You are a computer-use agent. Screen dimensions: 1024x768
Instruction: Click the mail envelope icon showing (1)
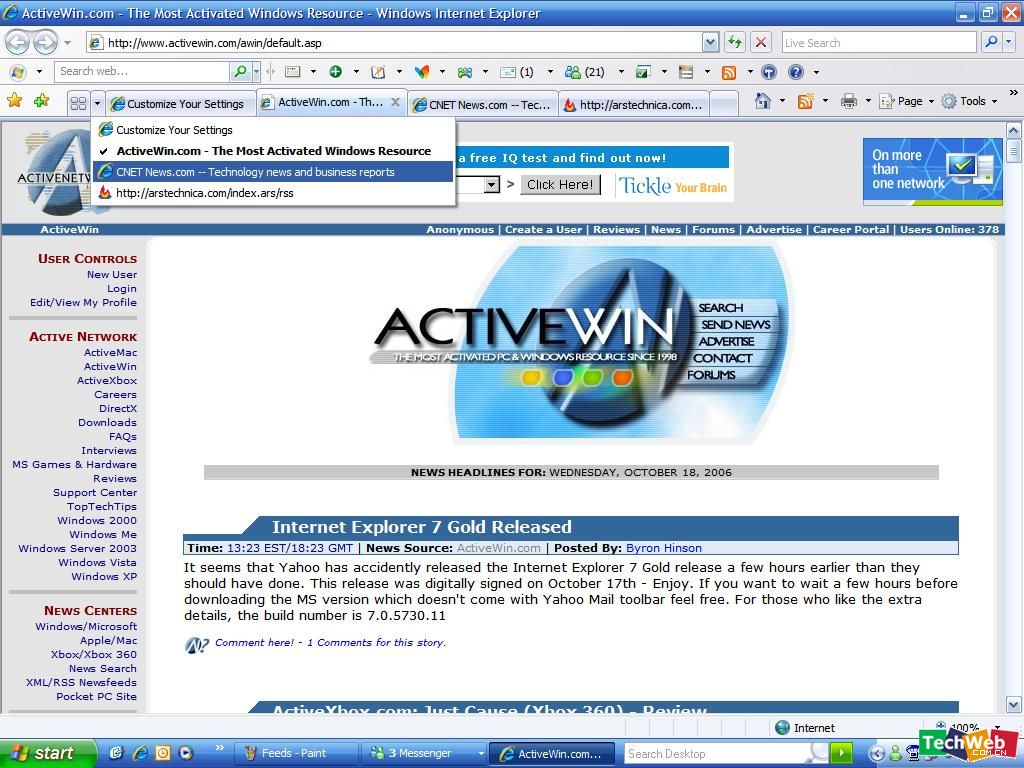[x=517, y=72]
